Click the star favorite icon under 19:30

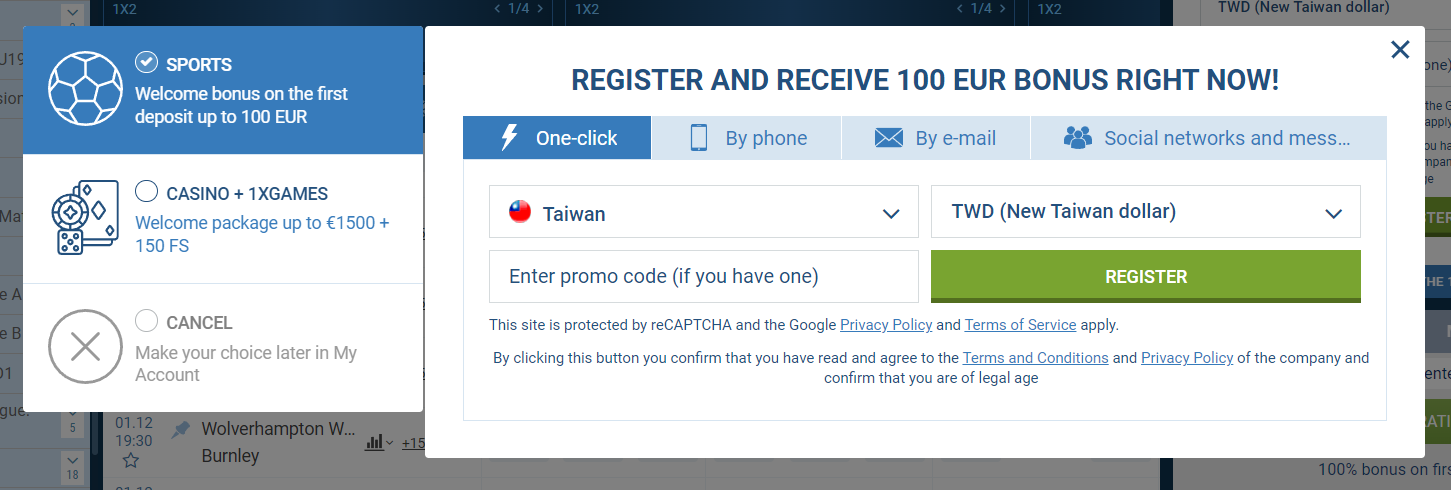click(x=131, y=460)
